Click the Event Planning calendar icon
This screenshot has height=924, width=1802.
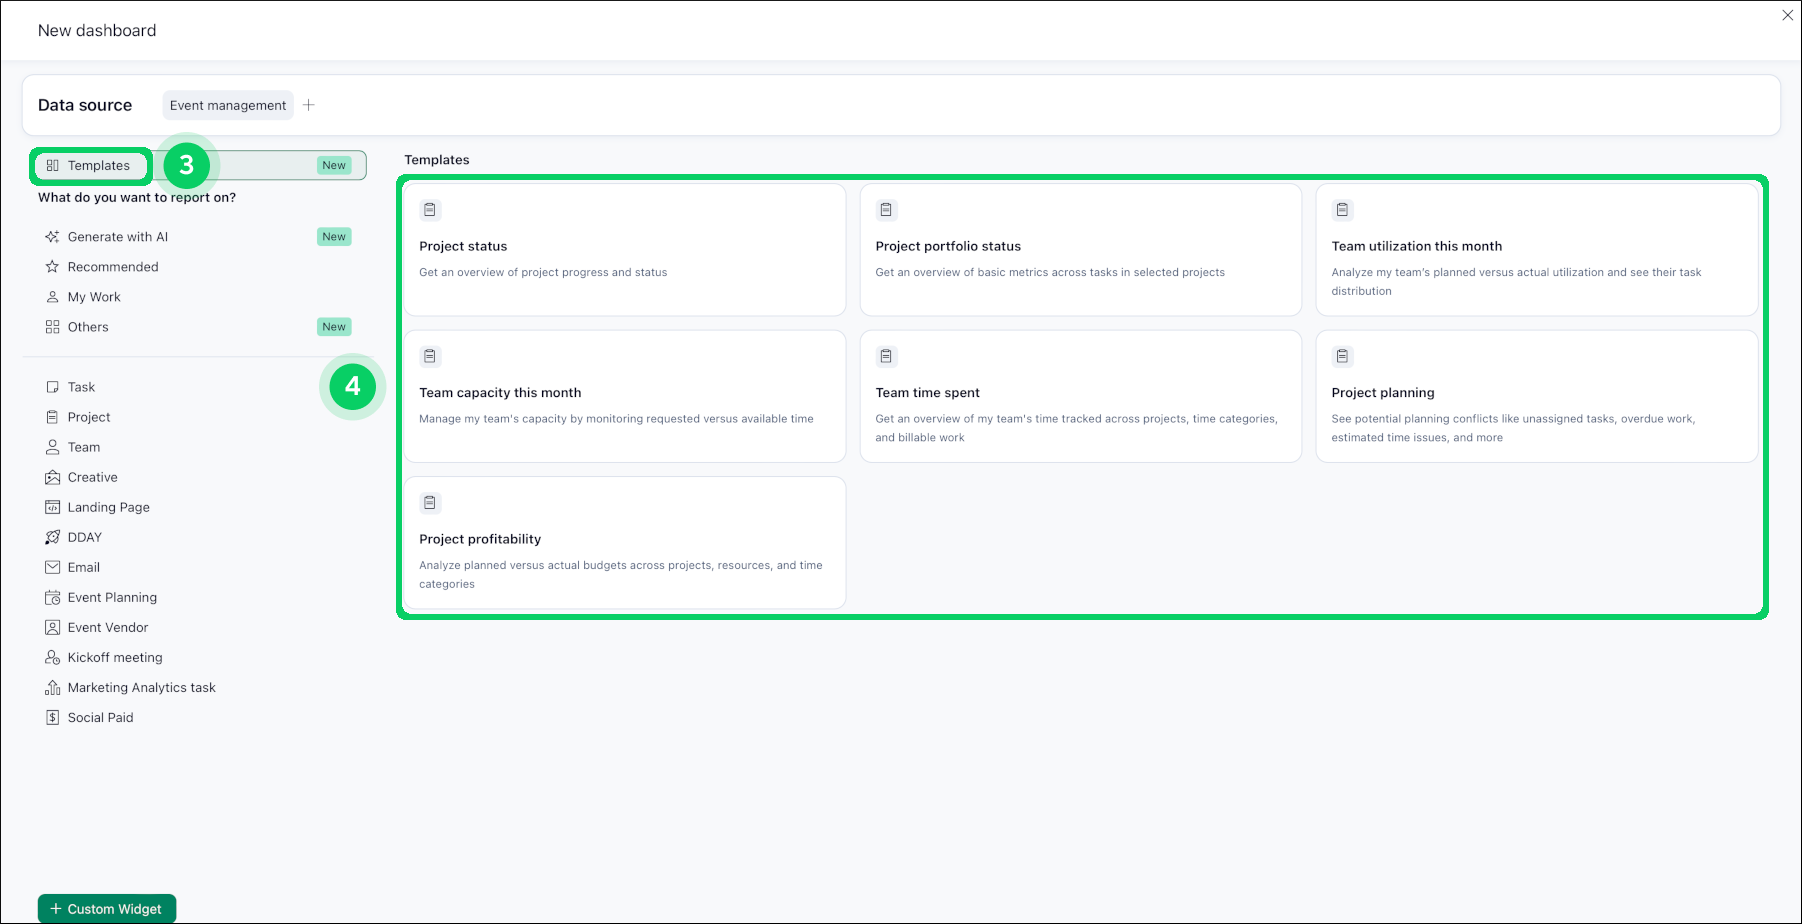(52, 597)
